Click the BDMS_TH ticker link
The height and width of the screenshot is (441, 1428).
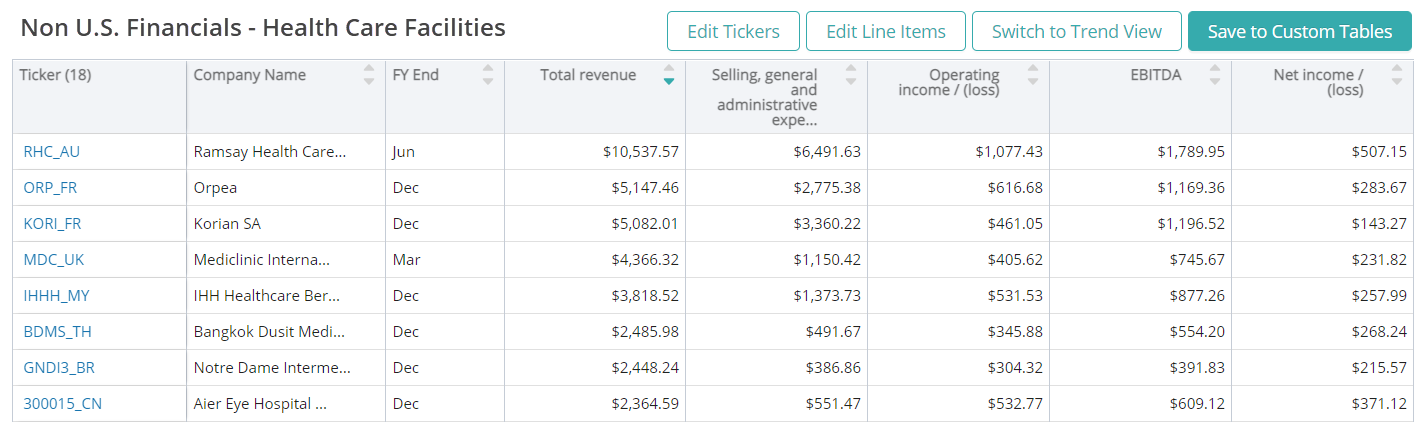[x=57, y=332]
